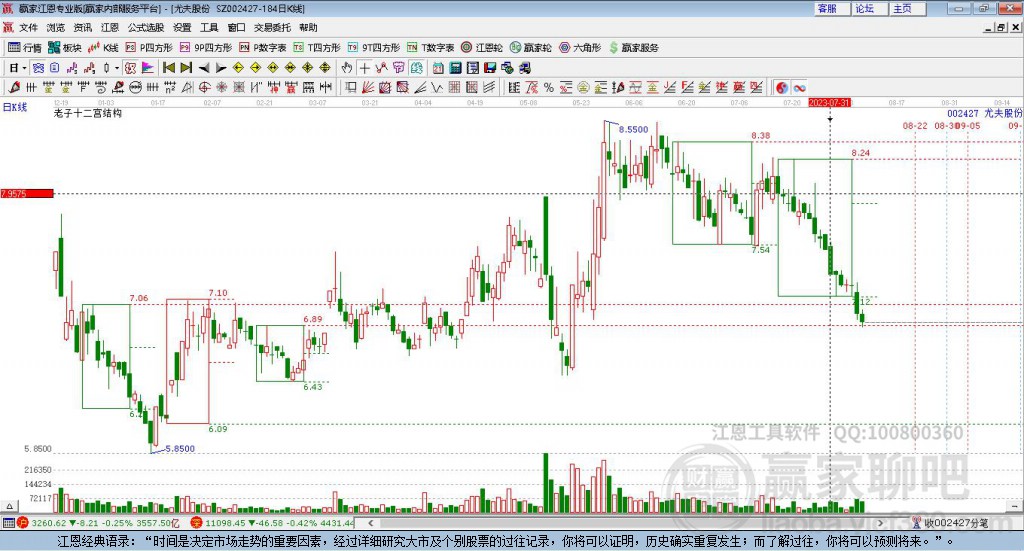Click the 日K线 label
The width and height of the screenshot is (1024, 551).
15,107
